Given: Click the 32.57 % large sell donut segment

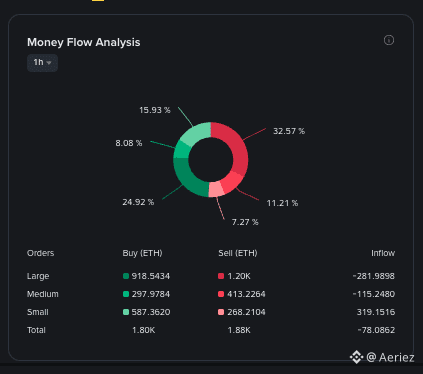Looking at the screenshot, I should (238, 148).
